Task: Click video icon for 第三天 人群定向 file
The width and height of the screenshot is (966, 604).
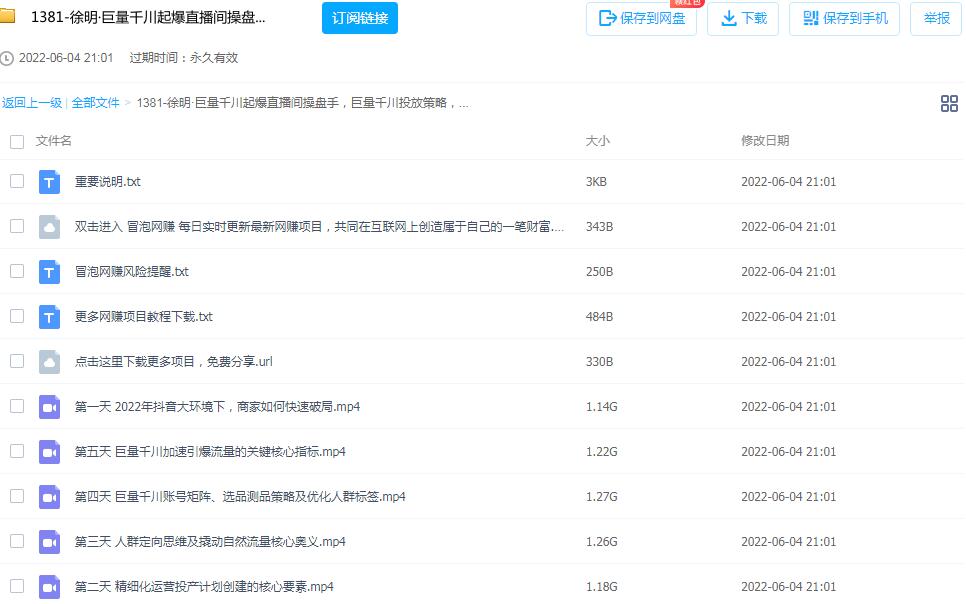Action: coord(50,542)
